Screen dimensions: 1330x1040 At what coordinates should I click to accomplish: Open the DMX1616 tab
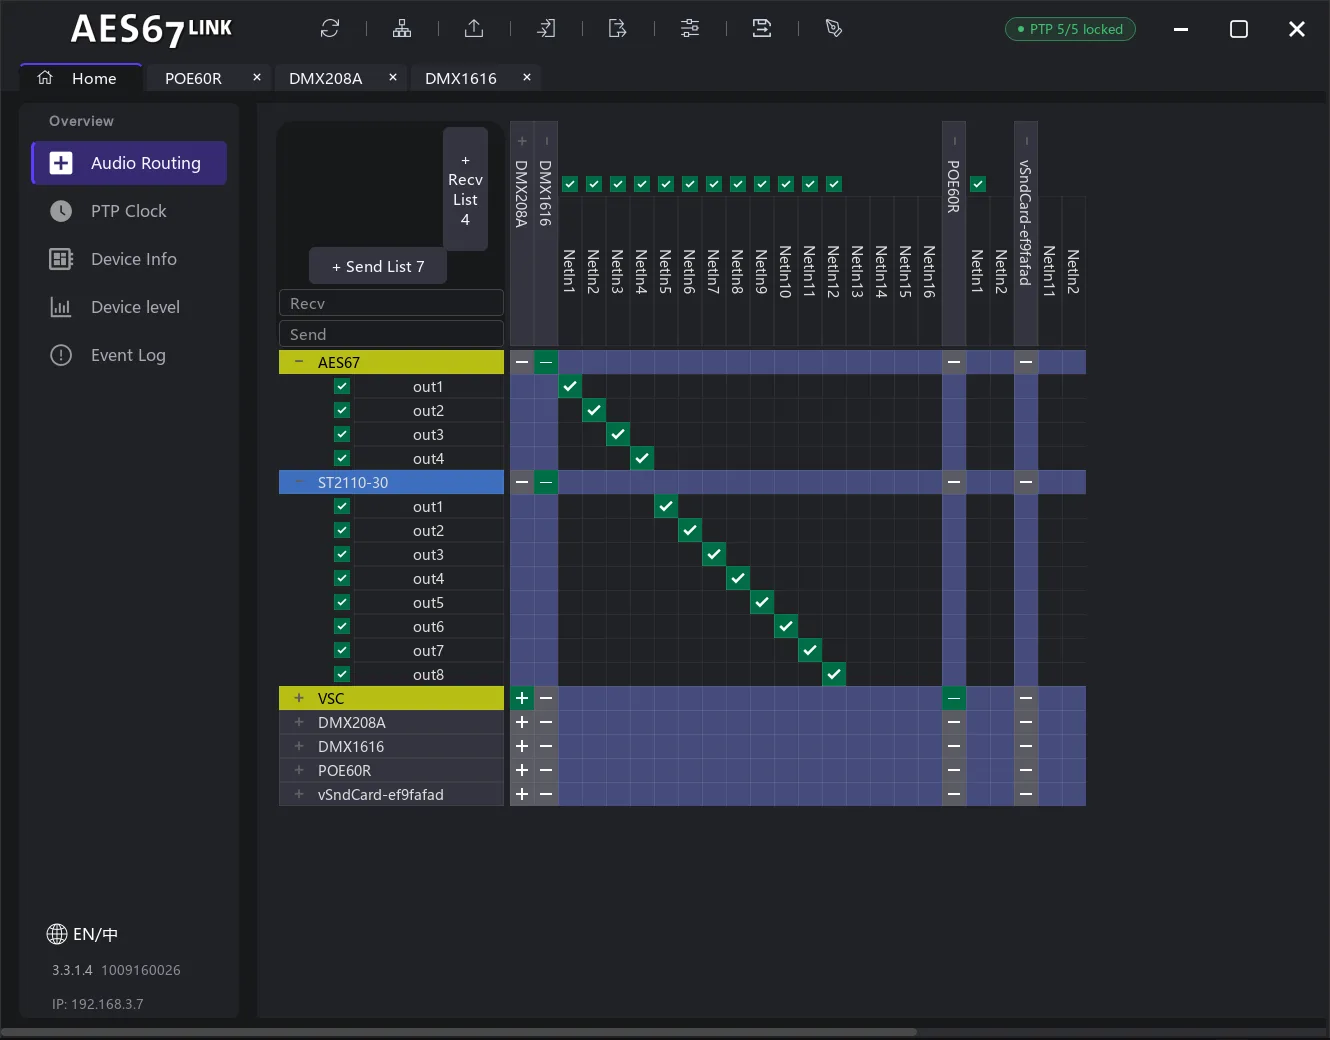(x=461, y=78)
